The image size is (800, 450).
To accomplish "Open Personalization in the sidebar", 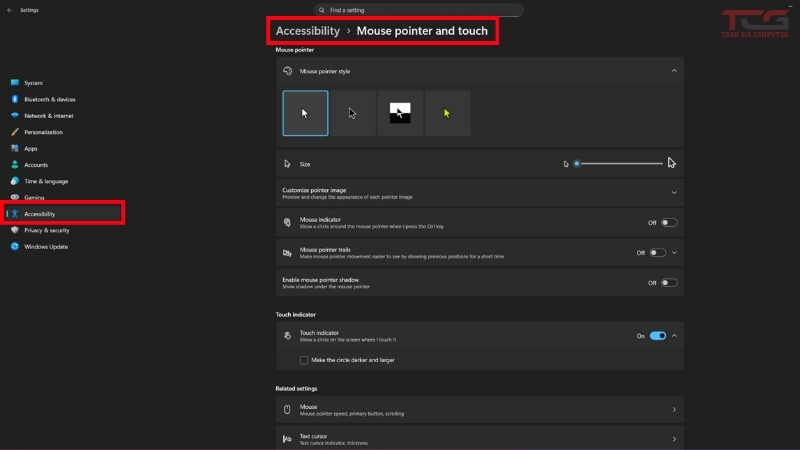I will (43, 132).
